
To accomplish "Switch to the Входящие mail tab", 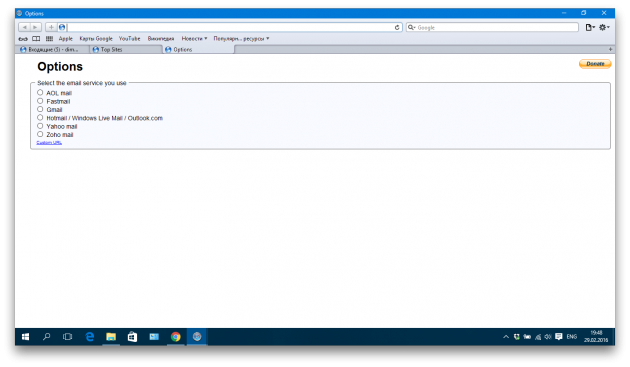I will (x=53, y=49).
